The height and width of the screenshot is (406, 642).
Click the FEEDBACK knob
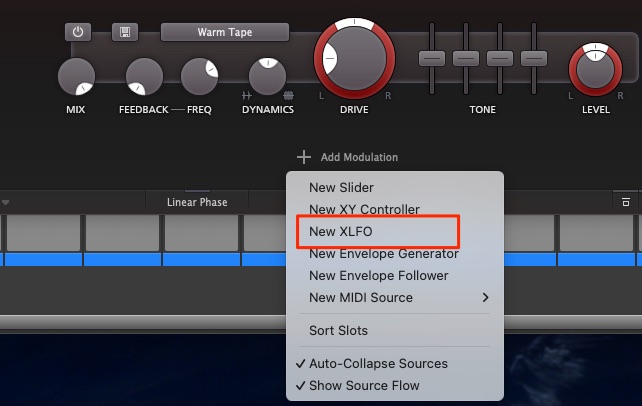pyautogui.click(x=144, y=77)
